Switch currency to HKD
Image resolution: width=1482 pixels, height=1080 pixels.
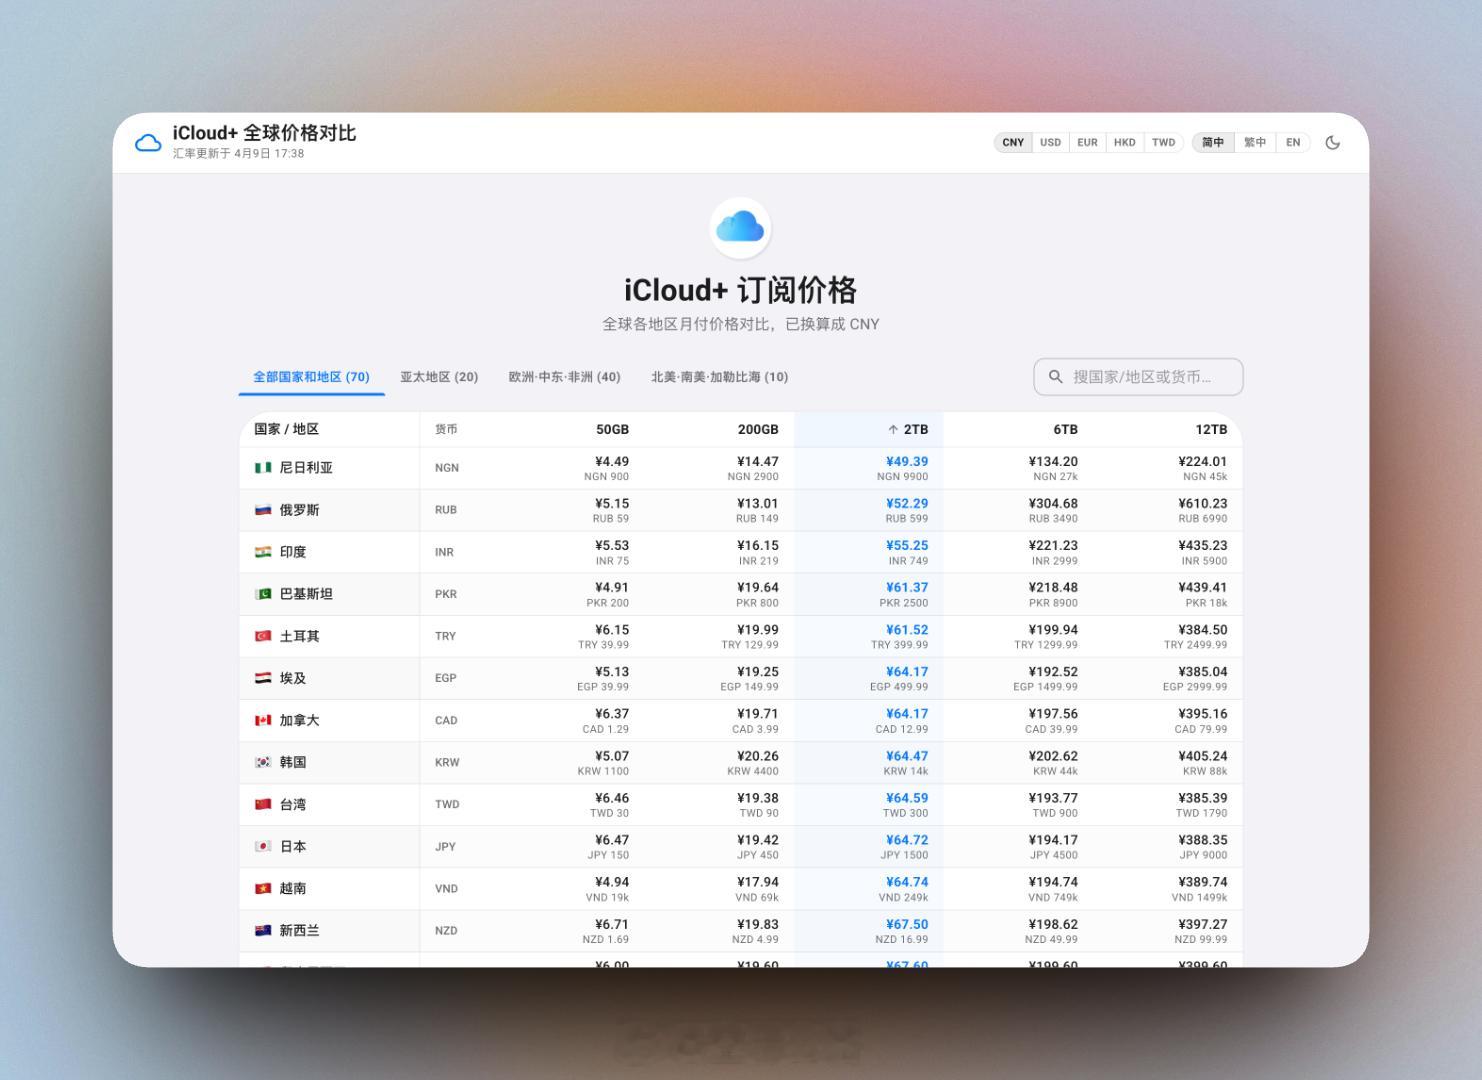point(1124,142)
